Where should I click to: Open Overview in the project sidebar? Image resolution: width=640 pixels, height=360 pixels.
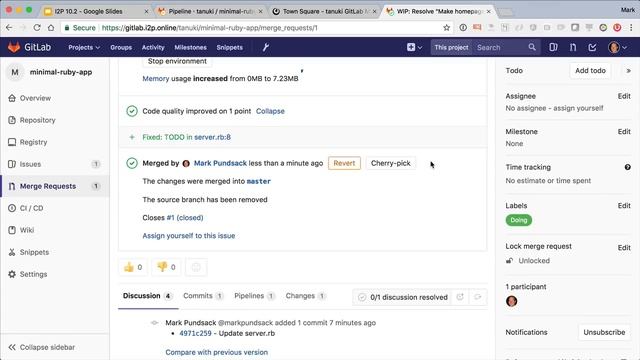point(35,98)
